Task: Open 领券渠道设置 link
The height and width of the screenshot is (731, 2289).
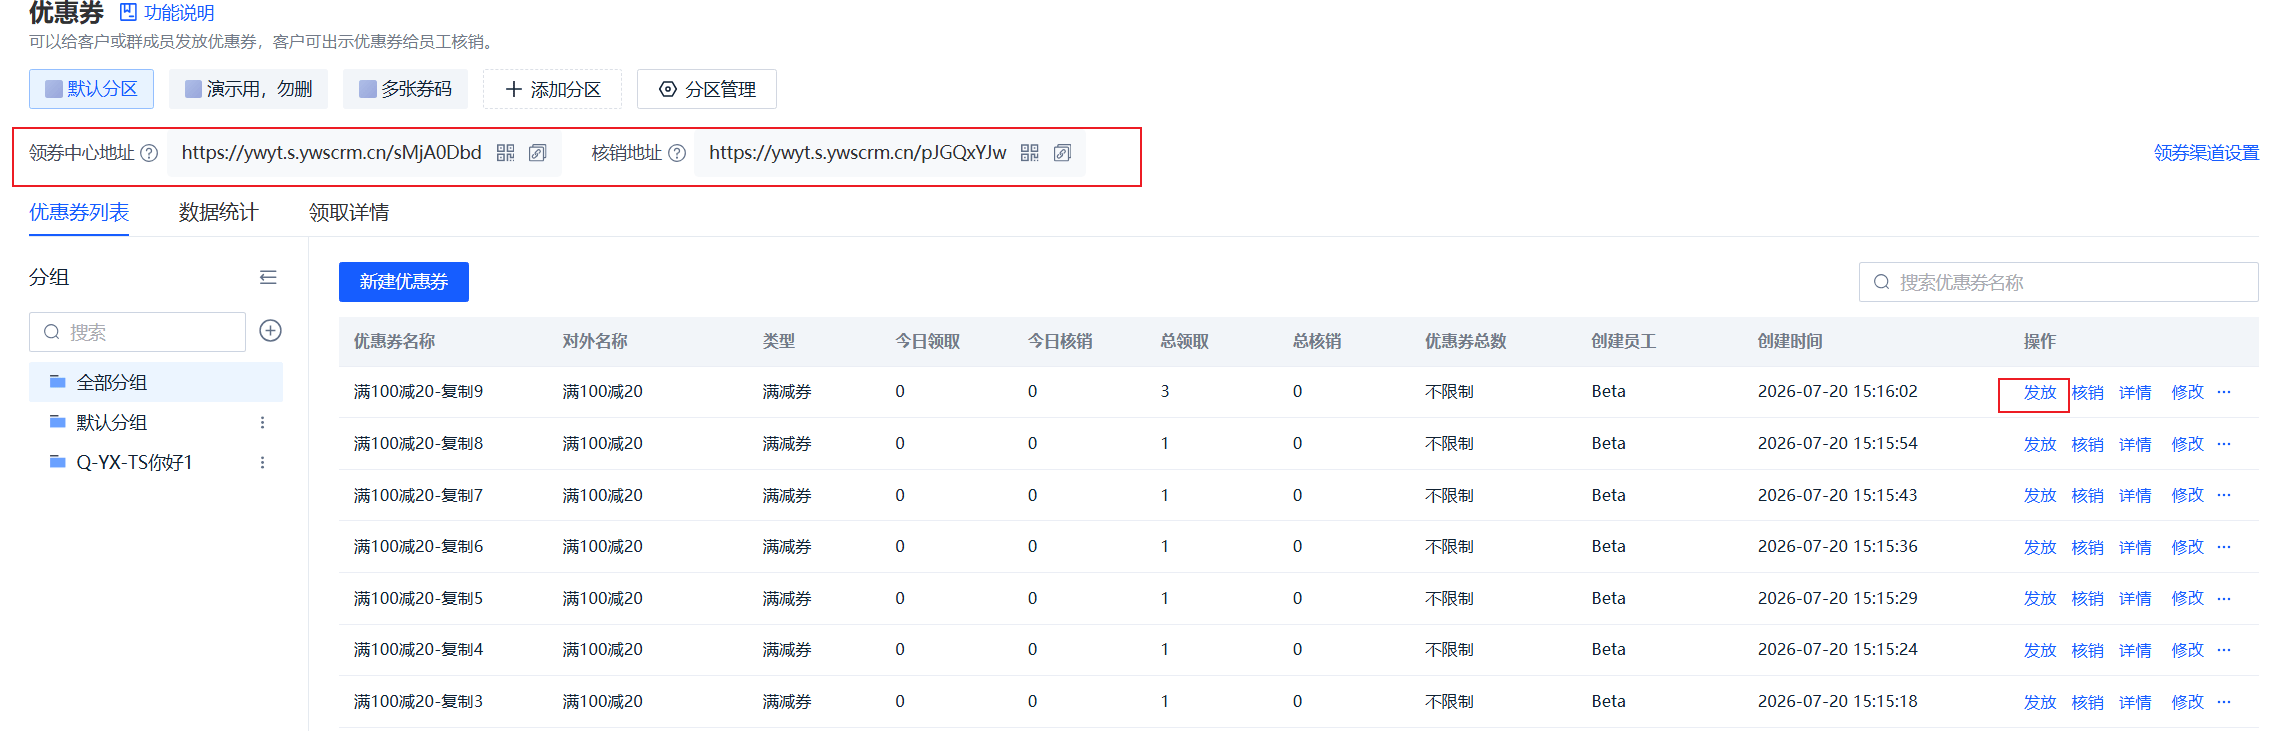Action: tap(2206, 153)
